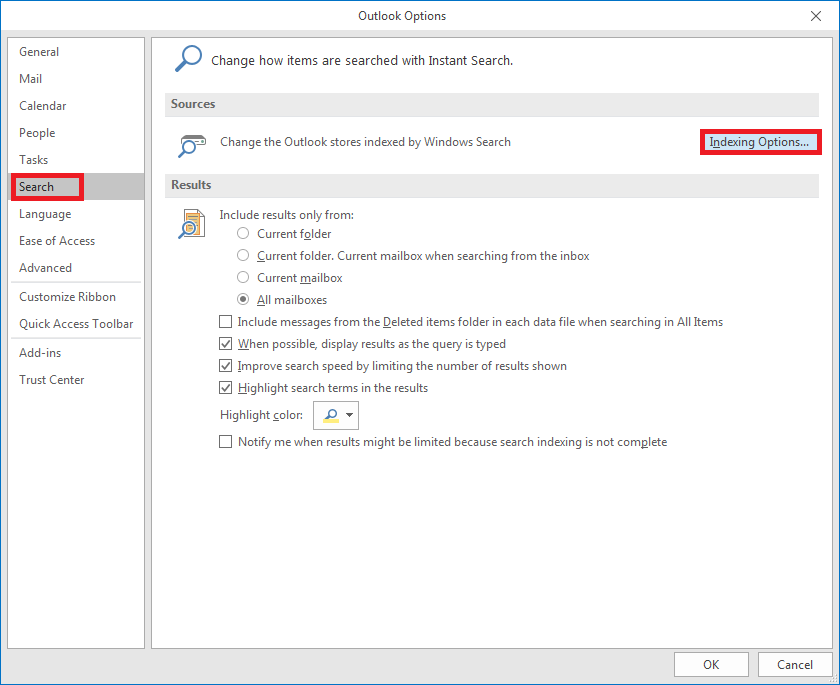This screenshot has height=685, width=840.
Task: Open the Mail options category
Action: pyautogui.click(x=76, y=79)
